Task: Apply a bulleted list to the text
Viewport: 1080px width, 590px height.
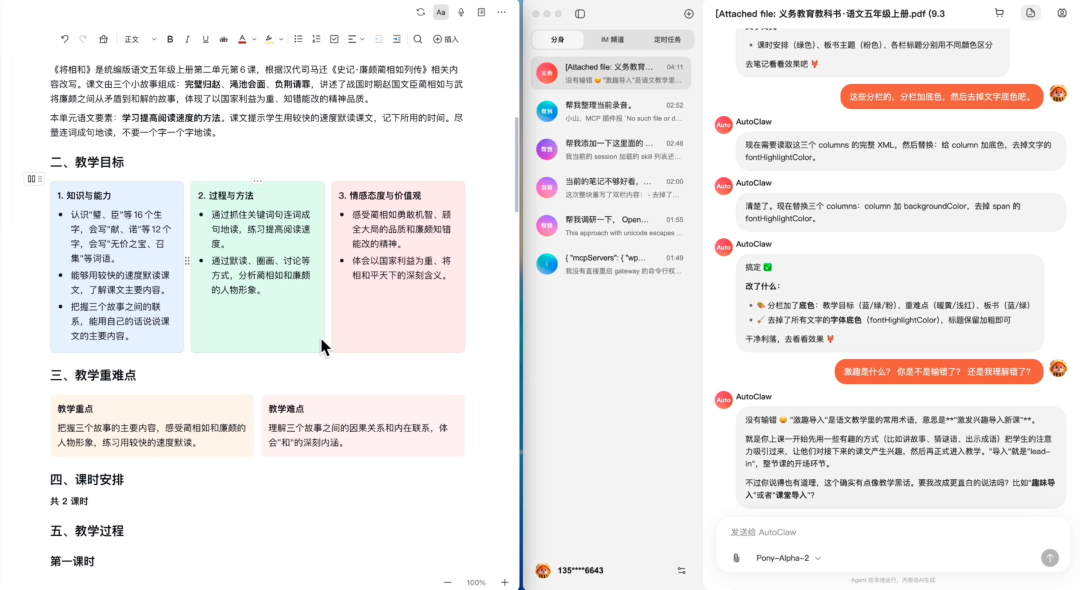Action: click(x=299, y=39)
